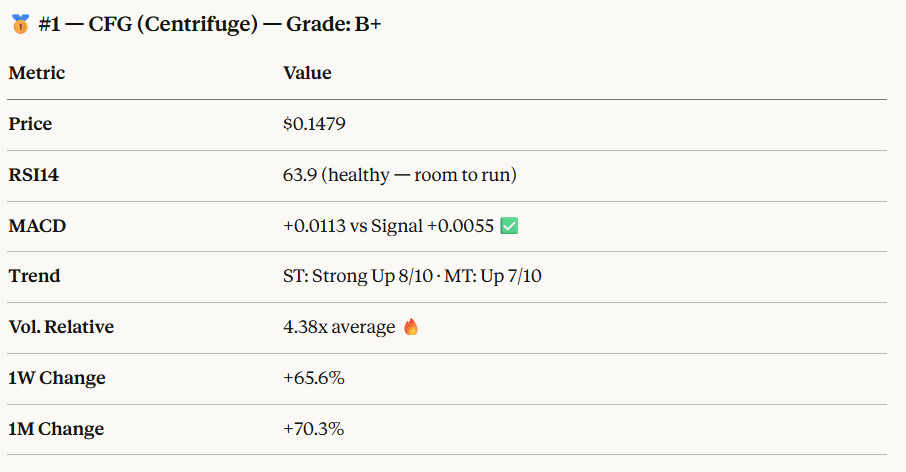
Task: Select the Price row label
Action: (30, 124)
